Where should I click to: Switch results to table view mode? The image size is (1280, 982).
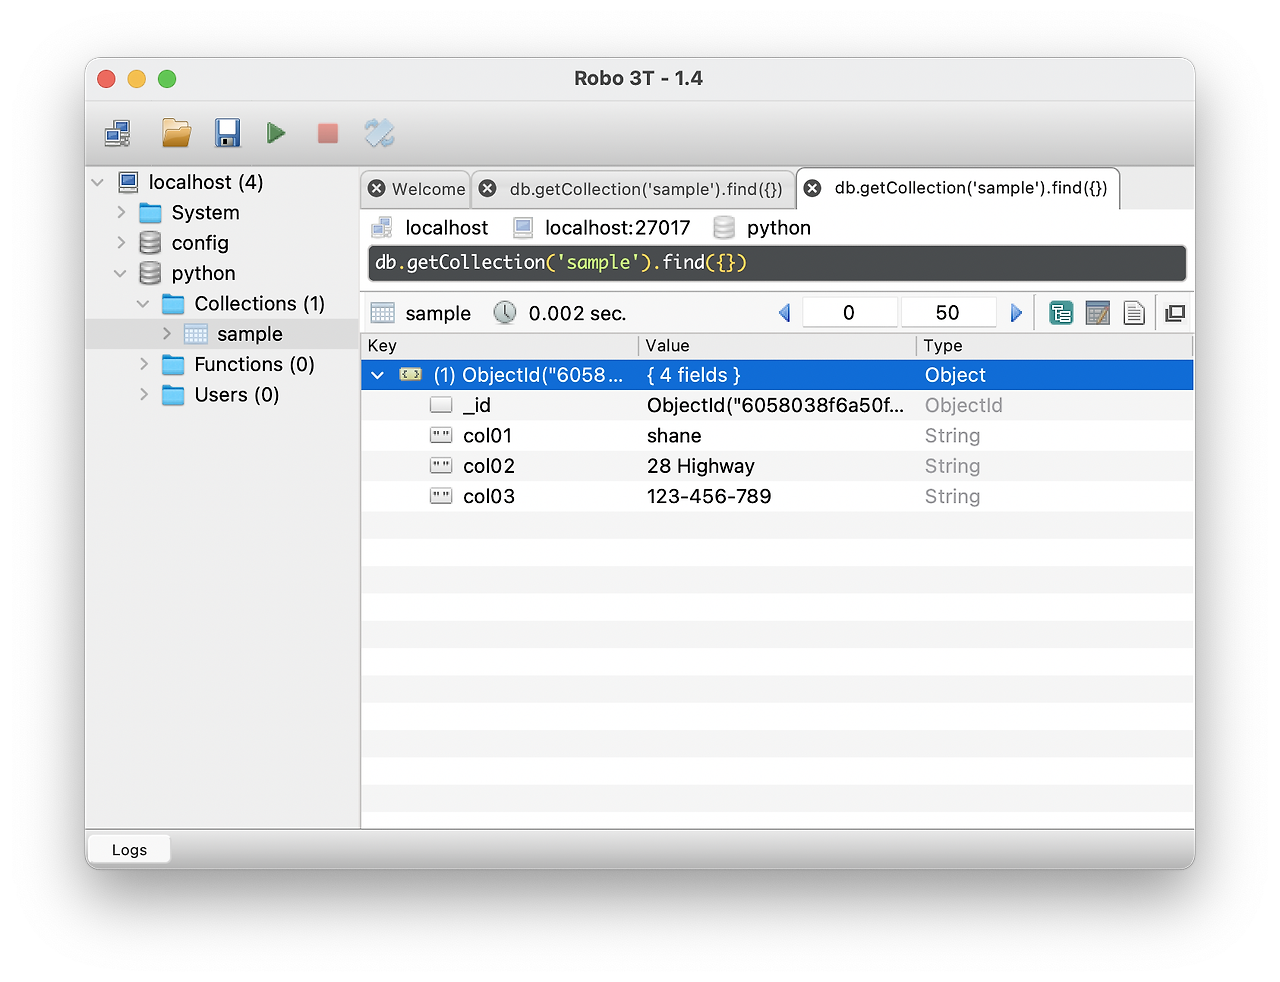1098,313
